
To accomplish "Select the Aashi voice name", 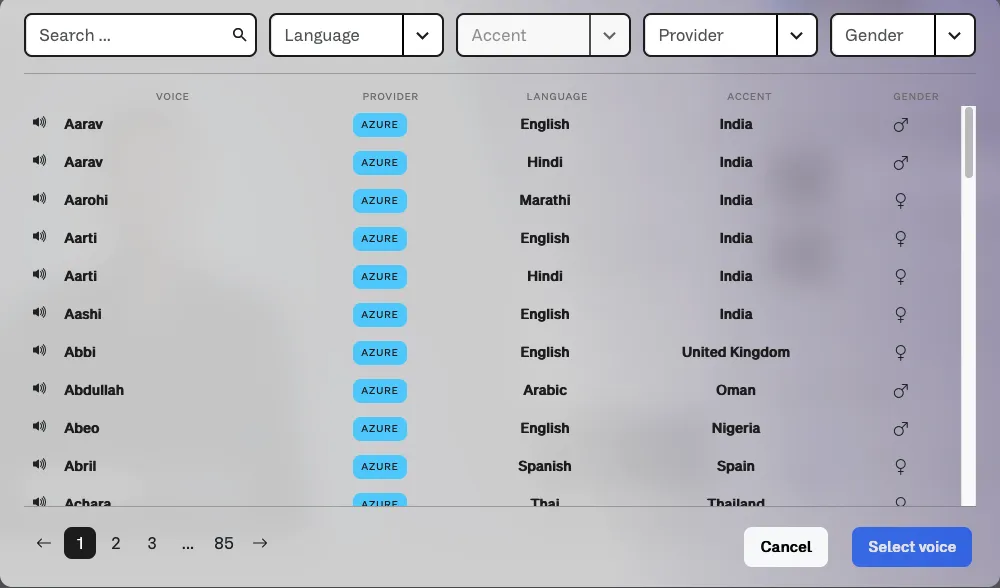I will tap(83, 314).
